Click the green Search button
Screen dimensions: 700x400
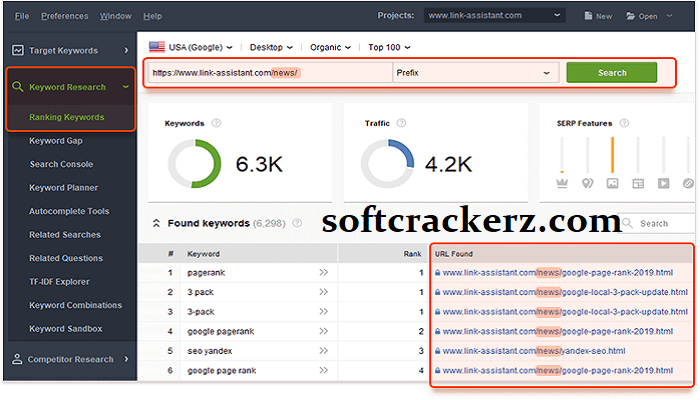(612, 73)
